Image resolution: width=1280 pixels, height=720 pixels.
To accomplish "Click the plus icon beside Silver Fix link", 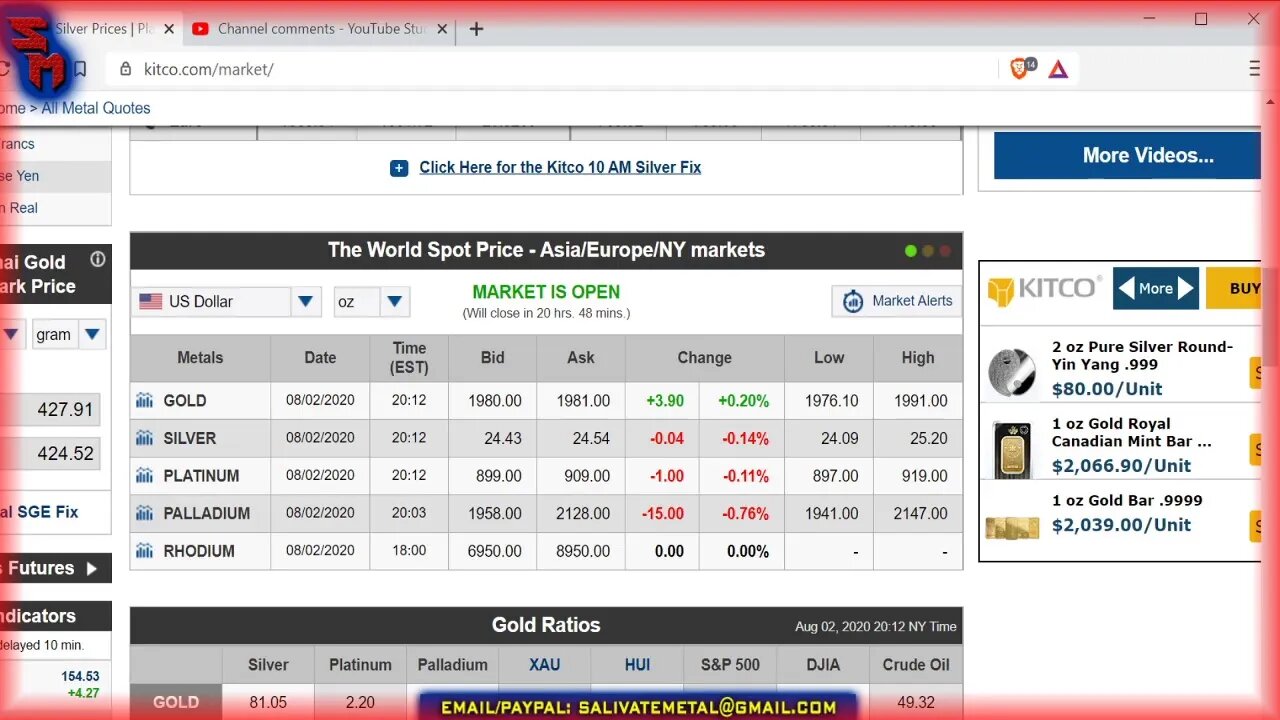I will (399, 168).
